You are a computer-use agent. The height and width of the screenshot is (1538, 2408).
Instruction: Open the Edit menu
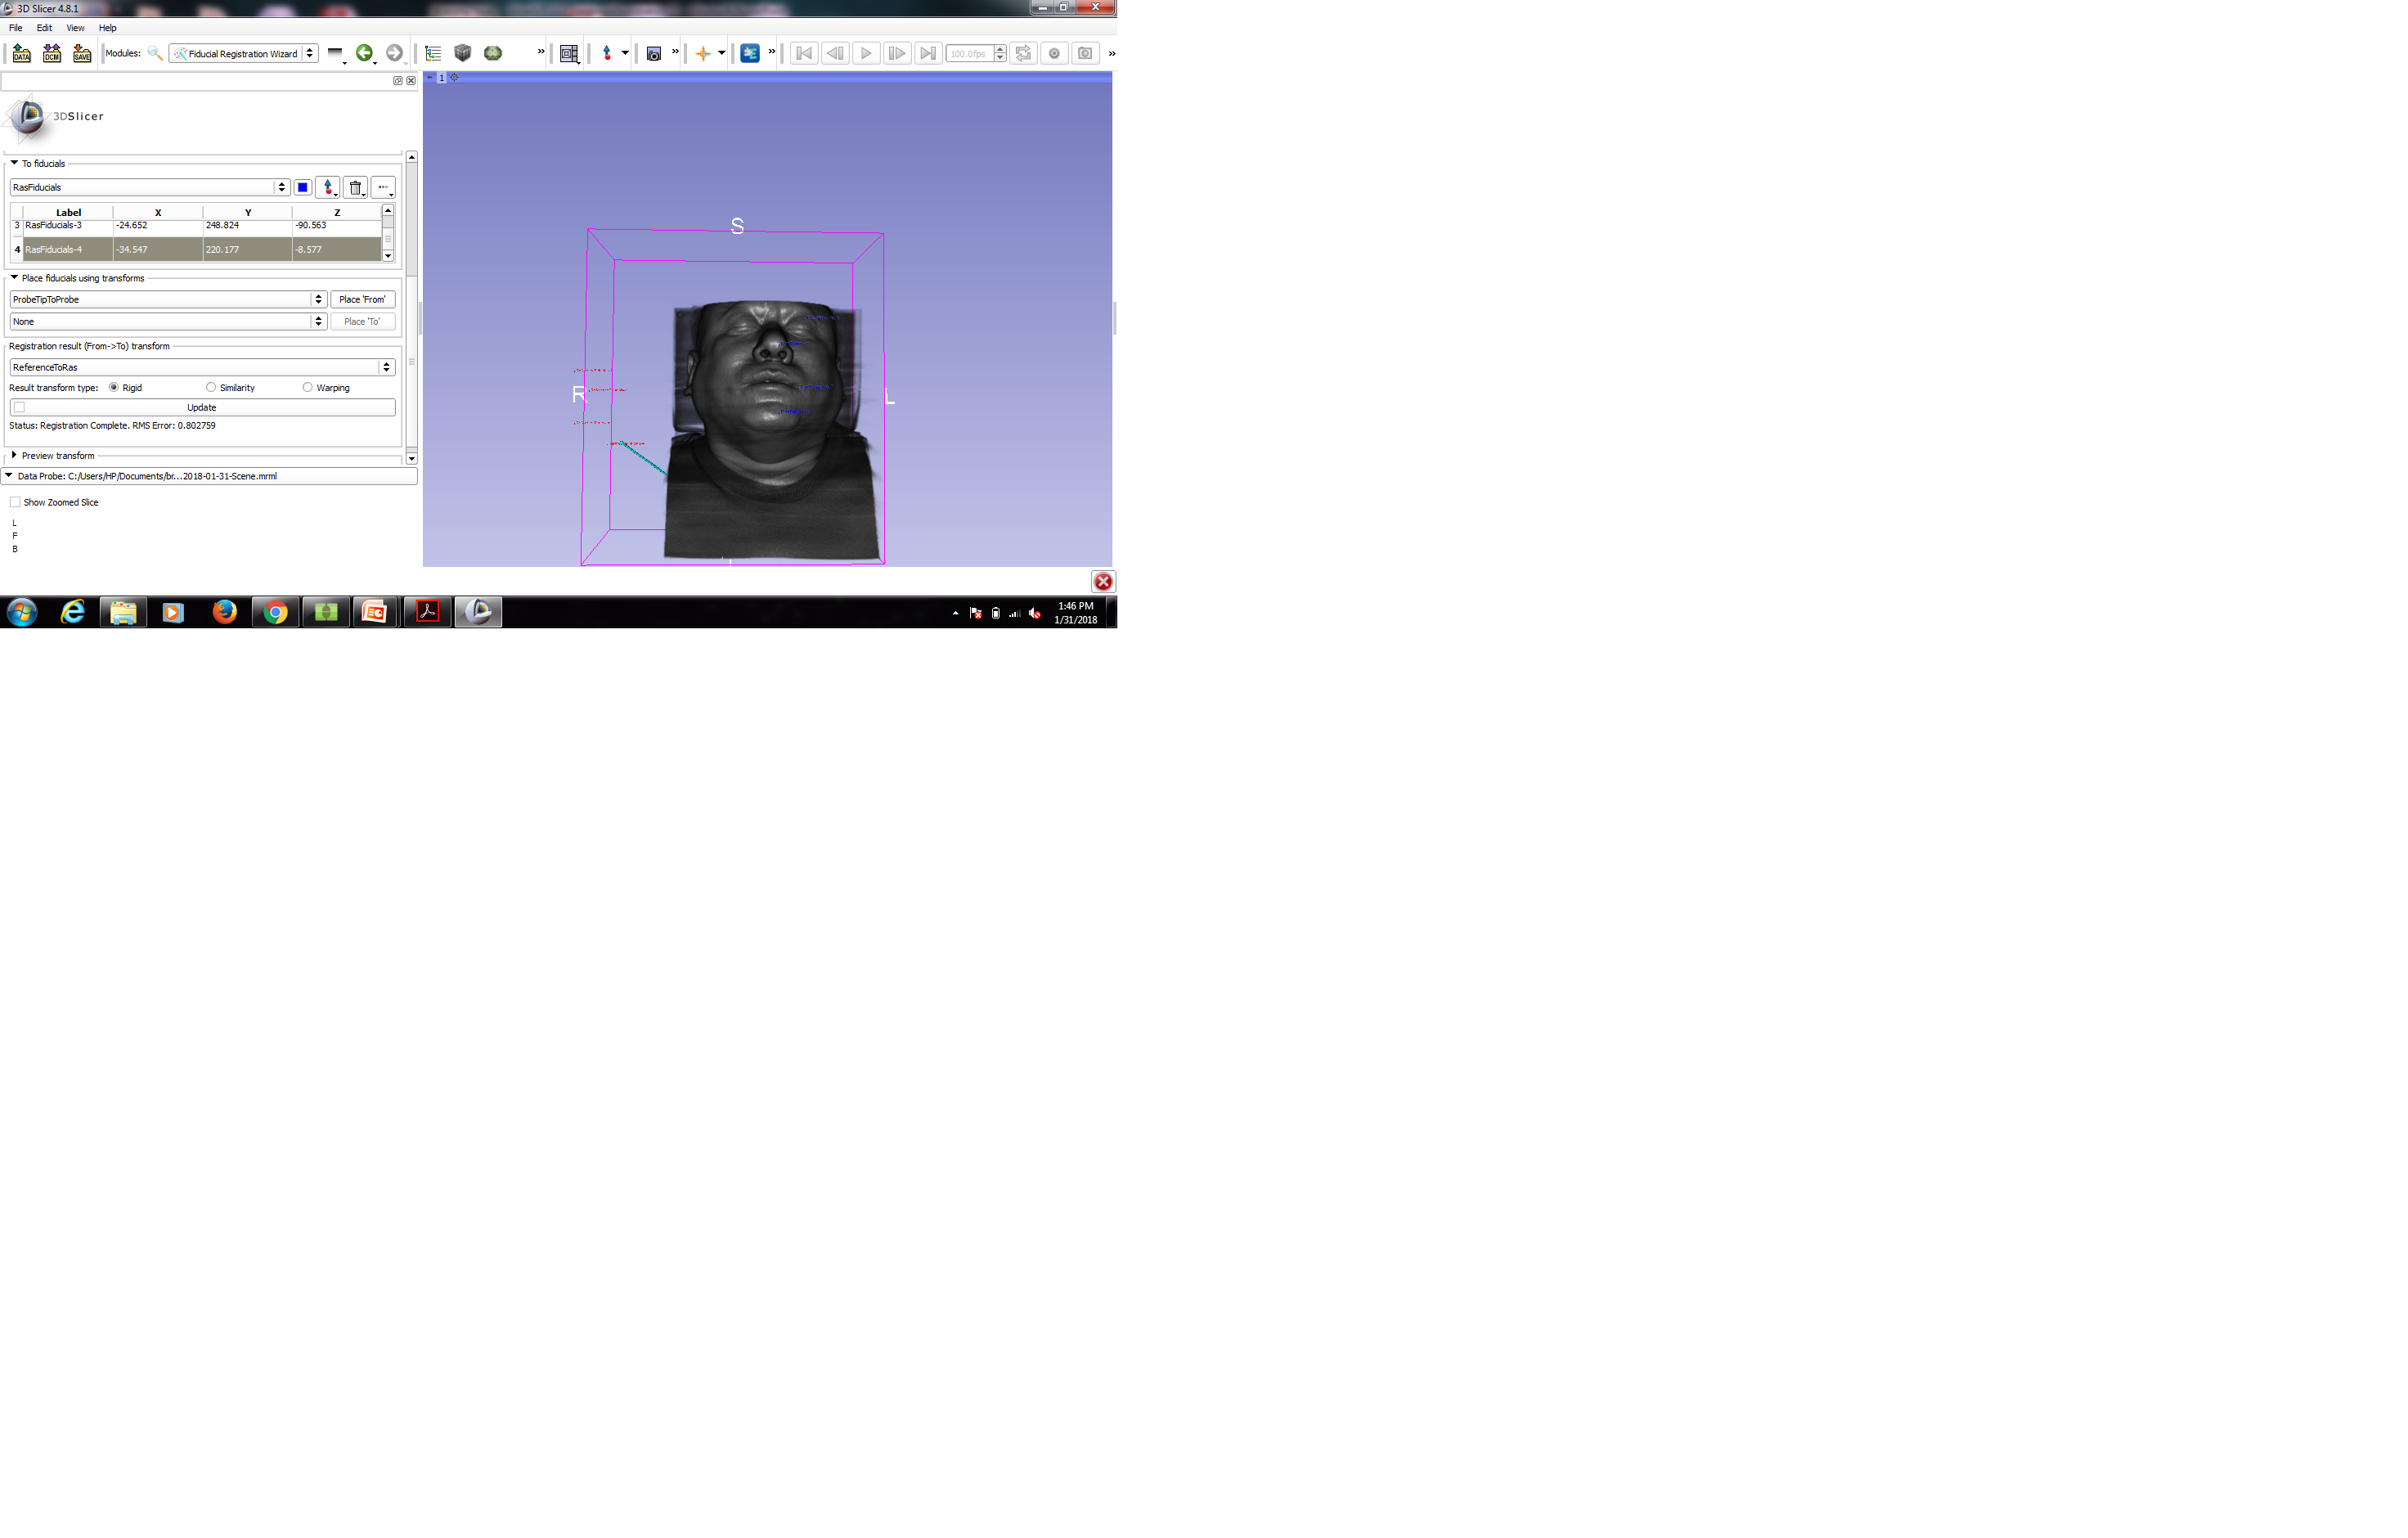[44, 28]
